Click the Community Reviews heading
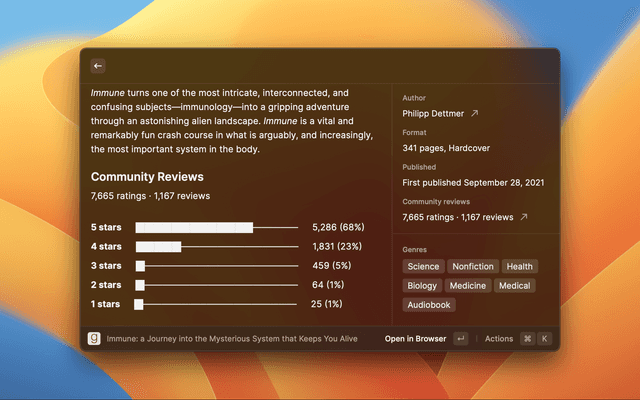640x400 pixels. [147, 177]
